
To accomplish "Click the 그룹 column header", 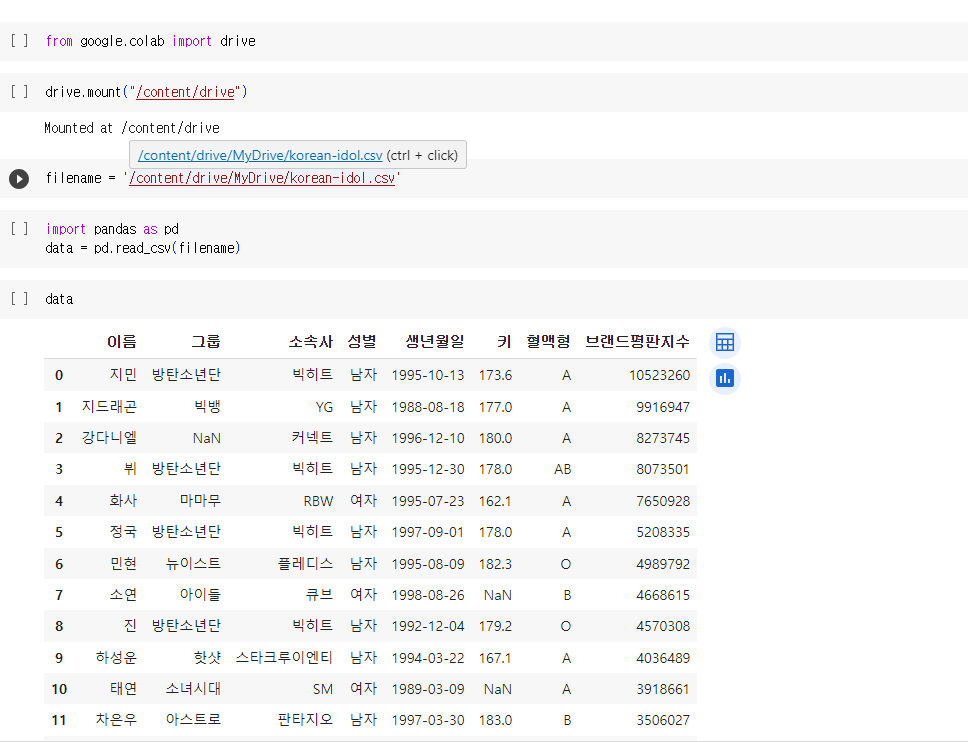I will (206, 341).
